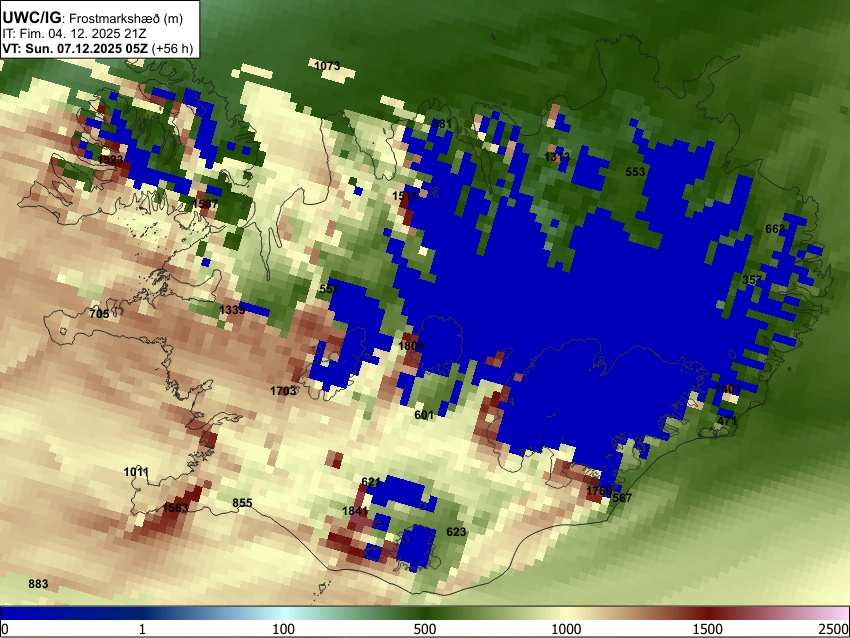Click the 1841 value label
This screenshot has height=638, width=850.
[355, 511]
